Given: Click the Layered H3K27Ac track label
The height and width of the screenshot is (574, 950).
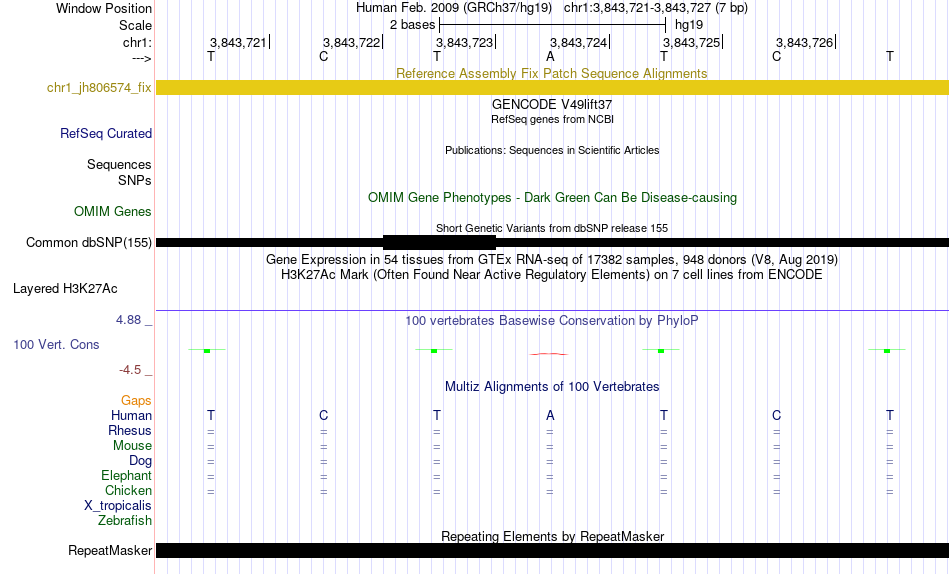Looking at the screenshot, I should (x=65, y=289).
